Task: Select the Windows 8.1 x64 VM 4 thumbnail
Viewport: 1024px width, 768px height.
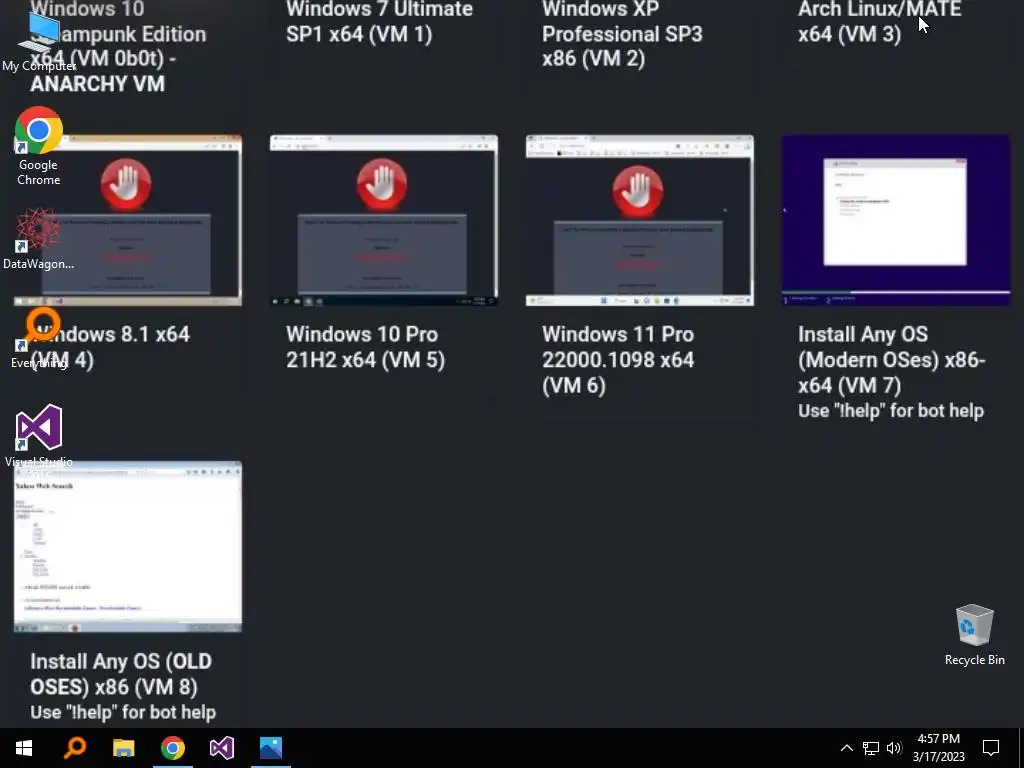Action: (128, 220)
